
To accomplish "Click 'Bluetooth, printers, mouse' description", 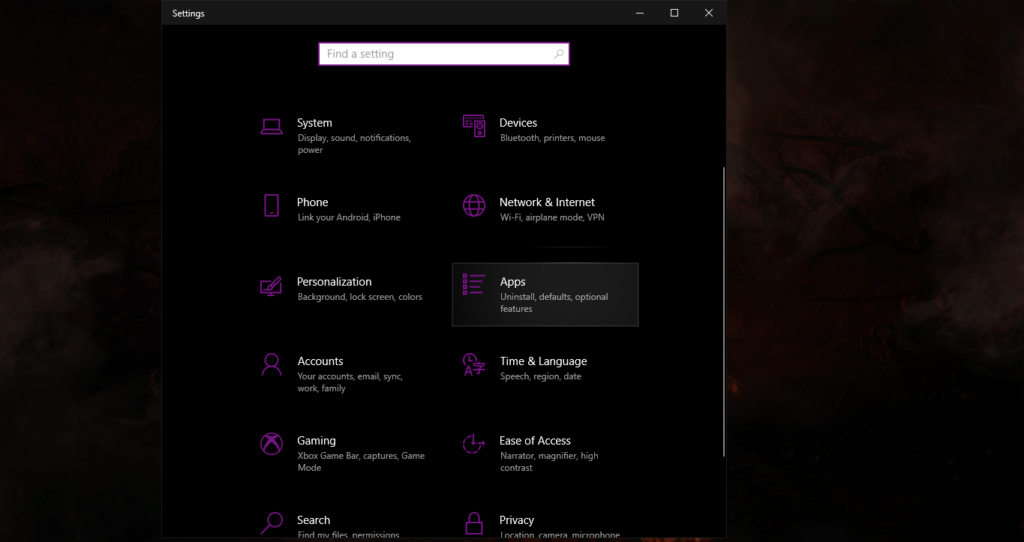I will click(x=552, y=138).
